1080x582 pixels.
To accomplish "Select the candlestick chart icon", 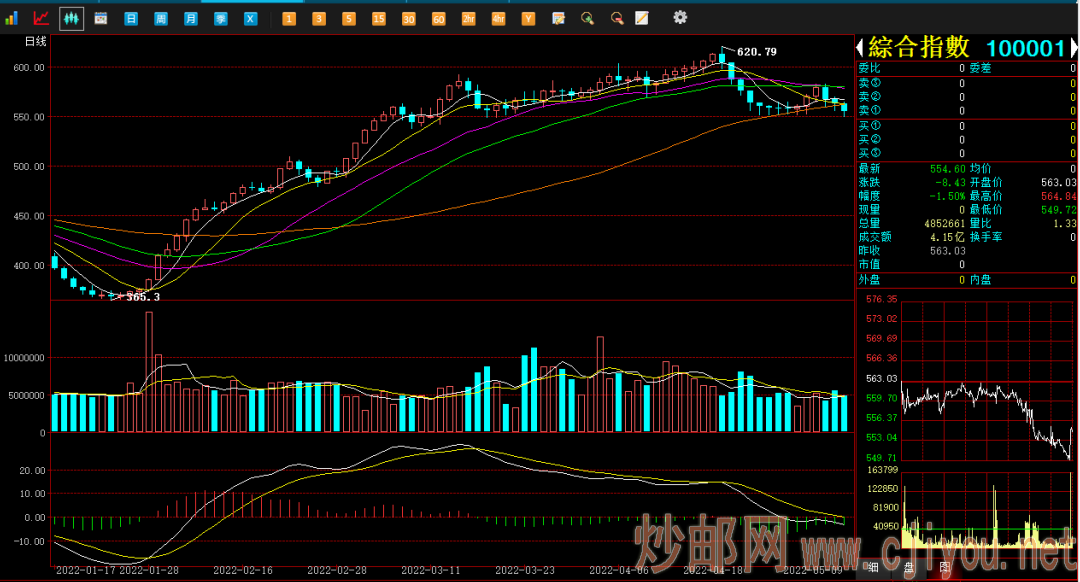I will click(71, 18).
